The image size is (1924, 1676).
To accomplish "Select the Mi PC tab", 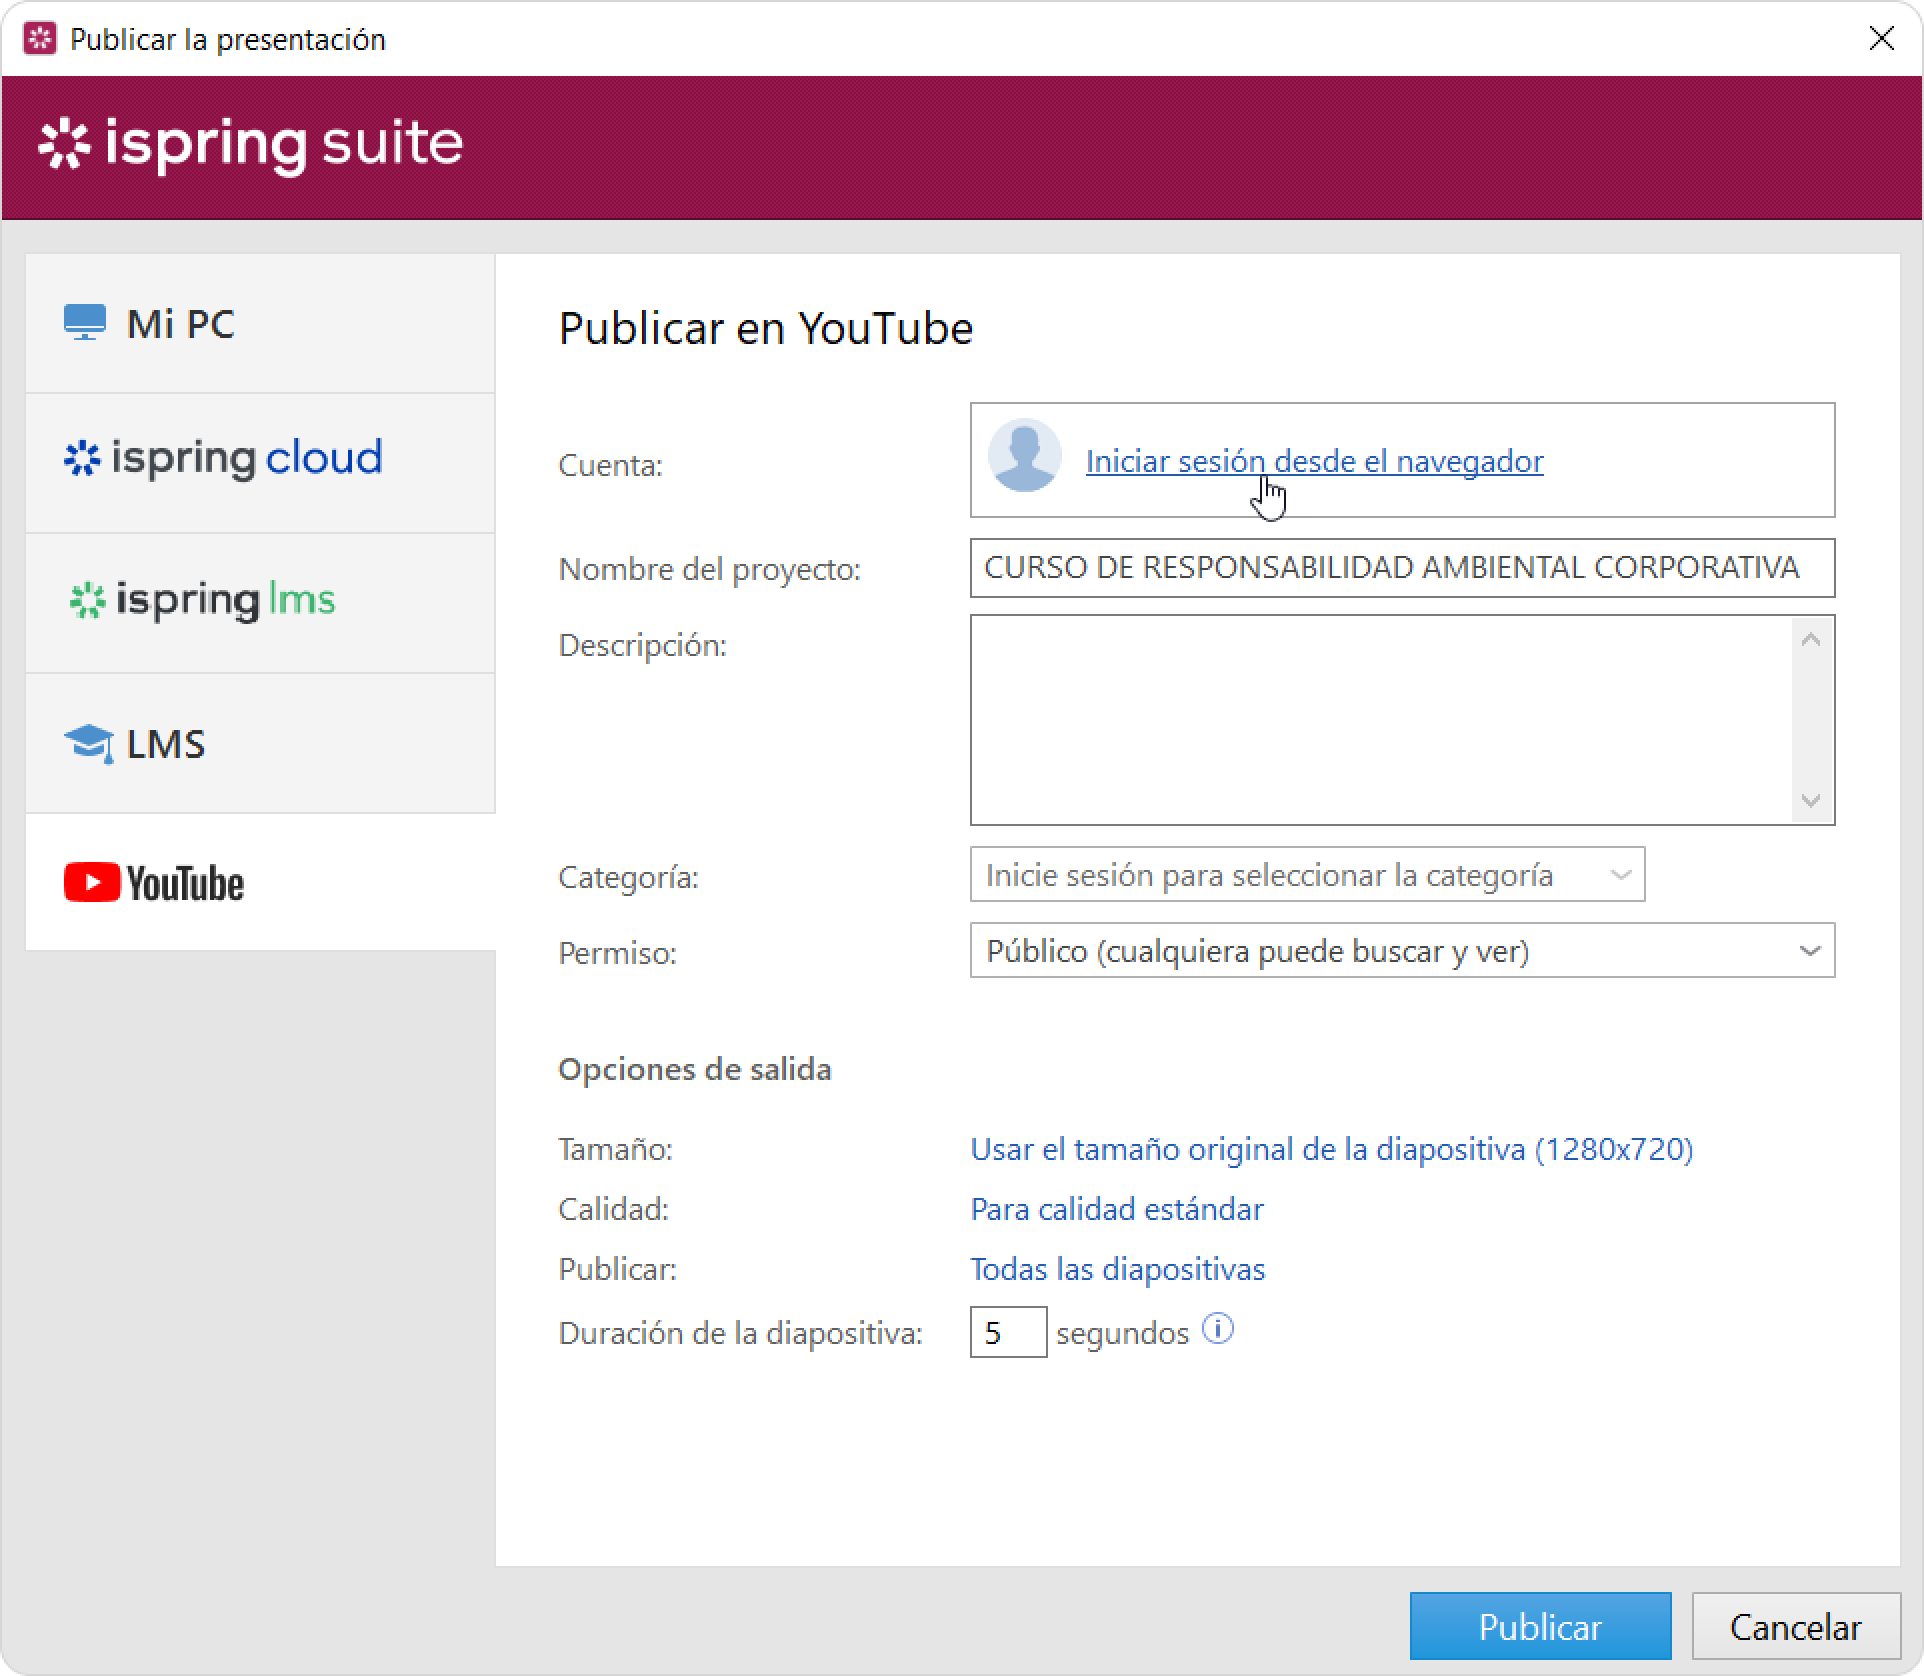I will pos(260,323).
